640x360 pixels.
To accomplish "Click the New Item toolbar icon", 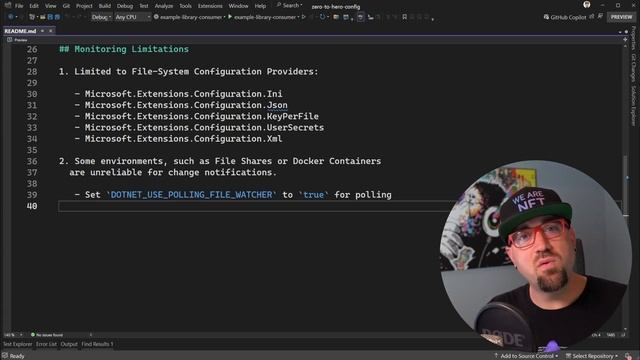I will coord(32,17).
